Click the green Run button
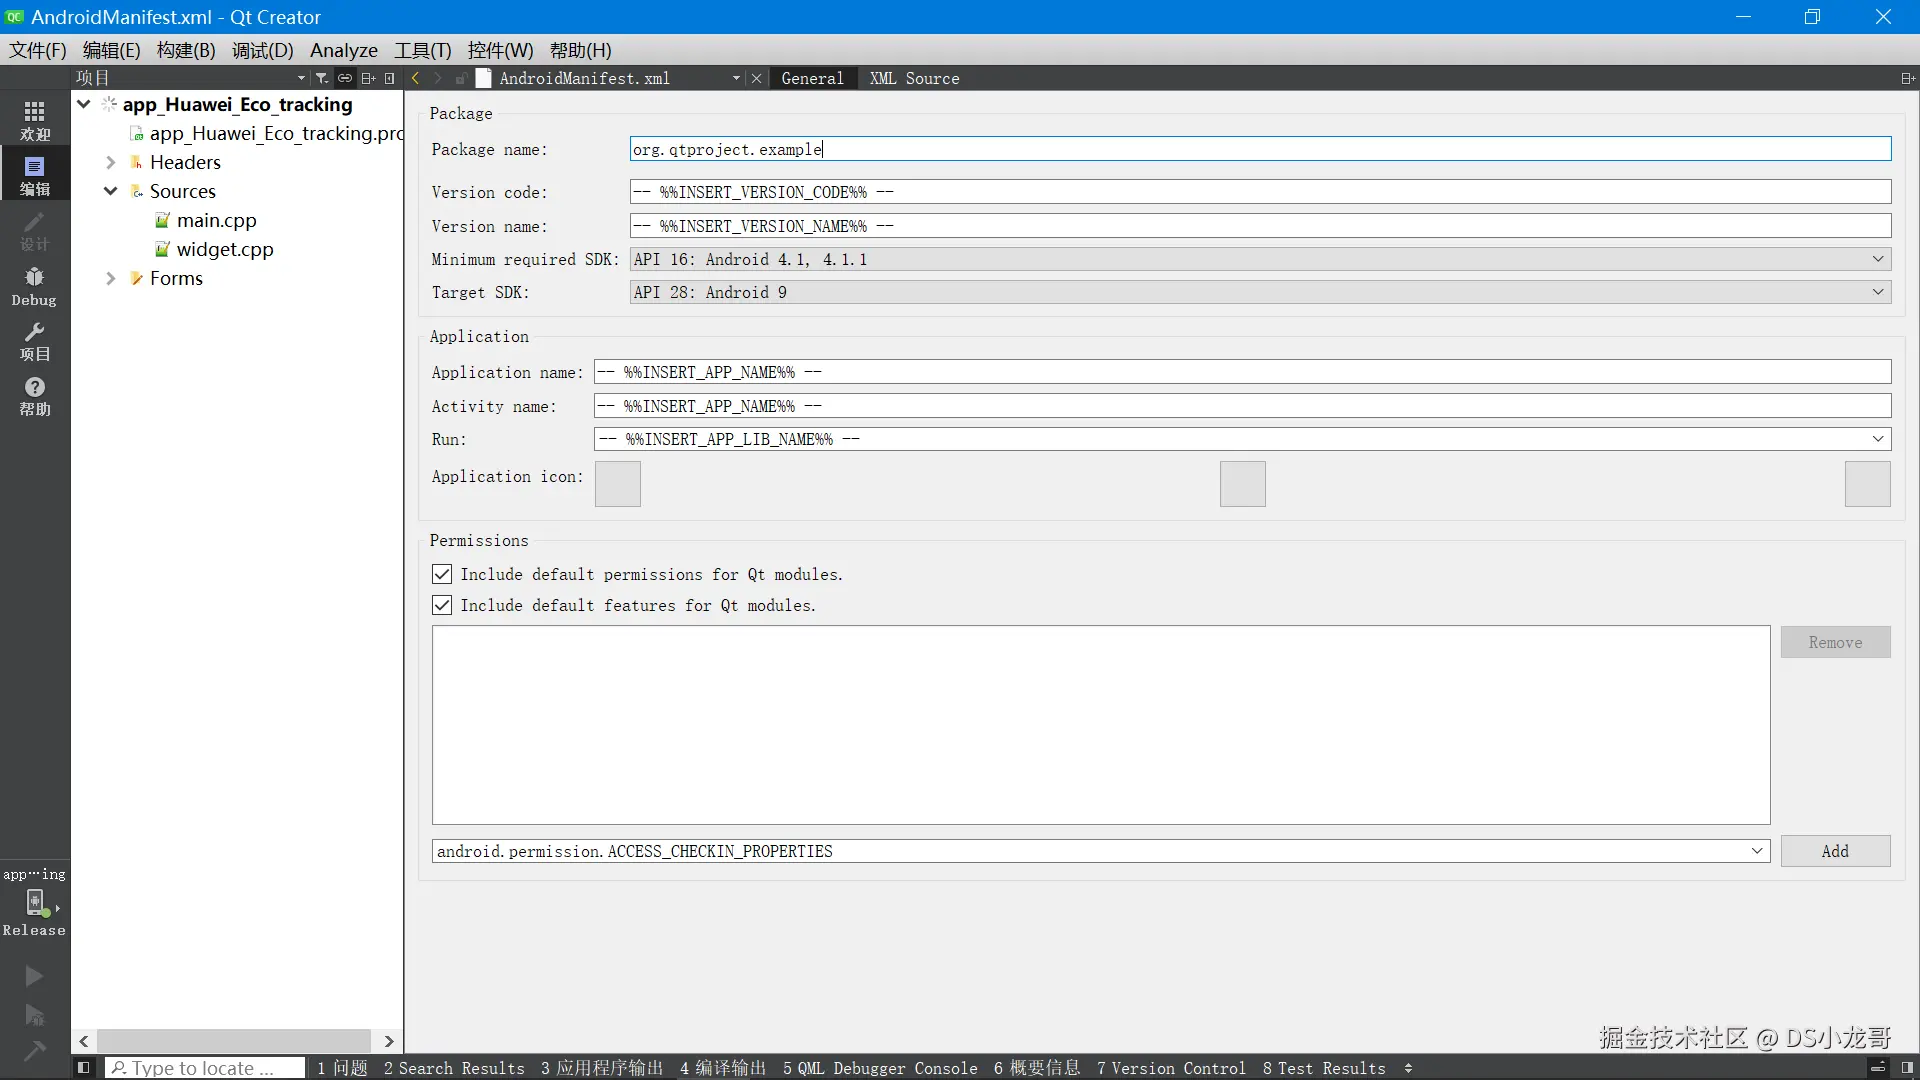This screenshot has height=1080, width=1920. click(34, 976)
